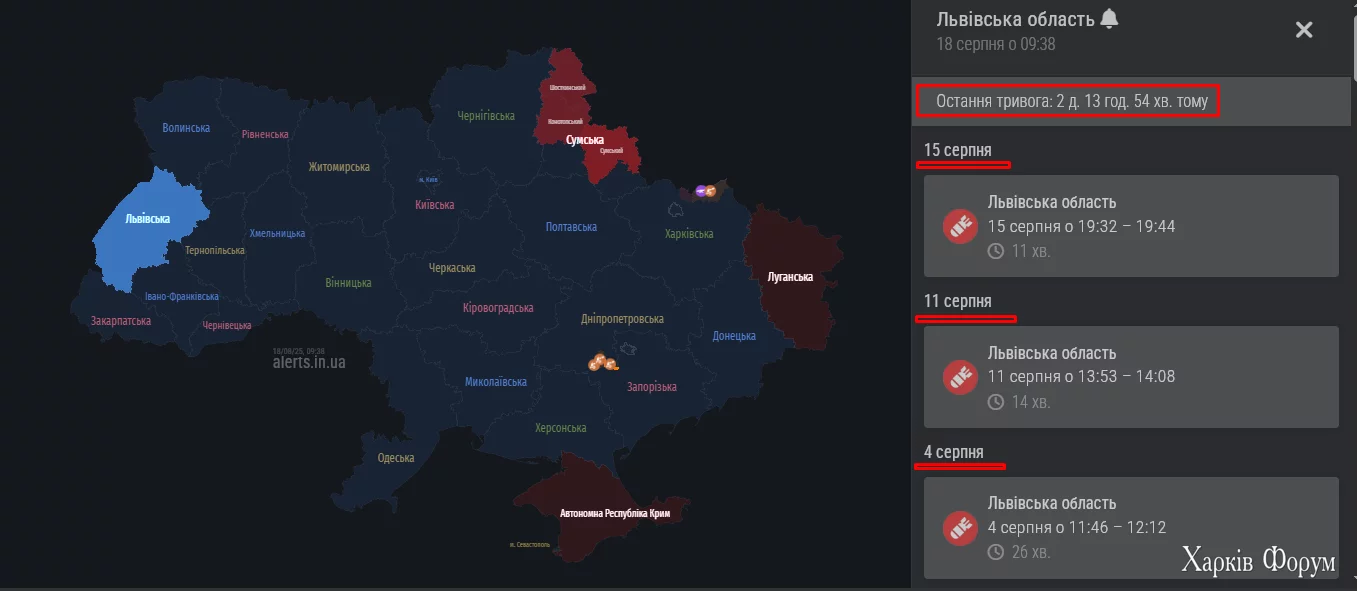Viewport: 1357px width, 591px height.
Task: Select Київська region label
Action: coord(434,205)
